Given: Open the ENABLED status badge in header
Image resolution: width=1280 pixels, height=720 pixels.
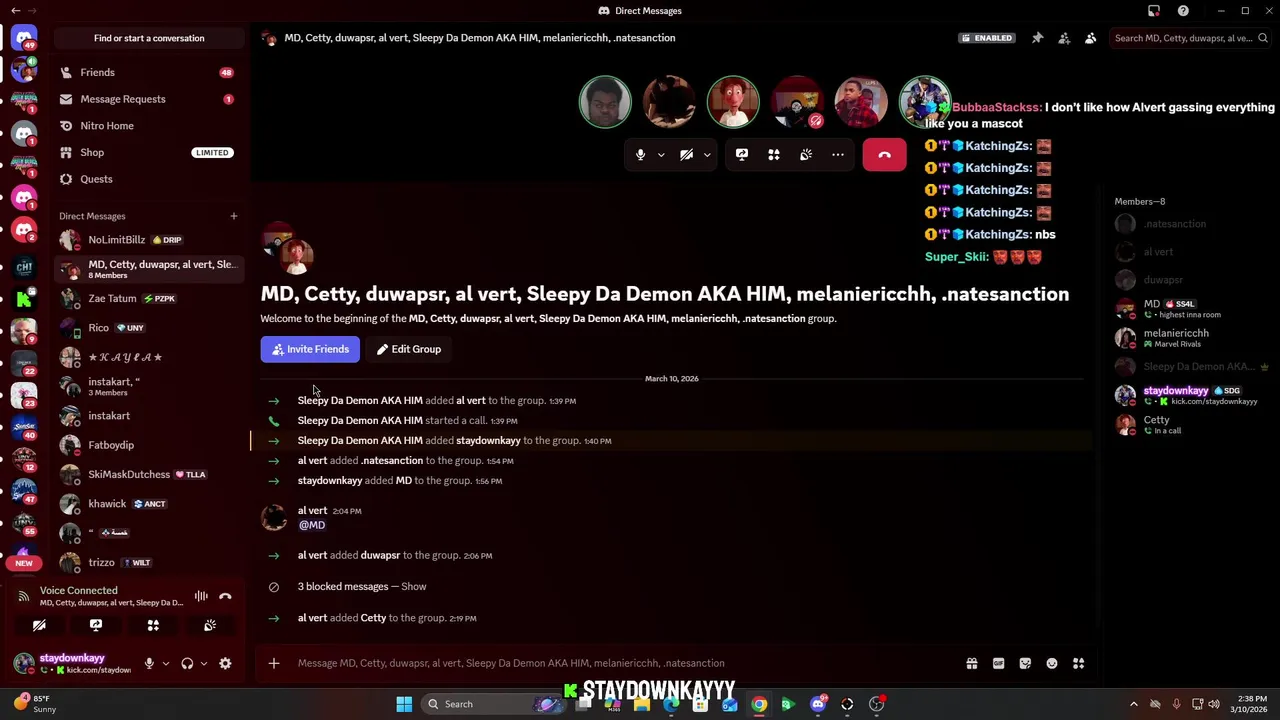Looking at the screenshot, I should click(x=987, y=38).
